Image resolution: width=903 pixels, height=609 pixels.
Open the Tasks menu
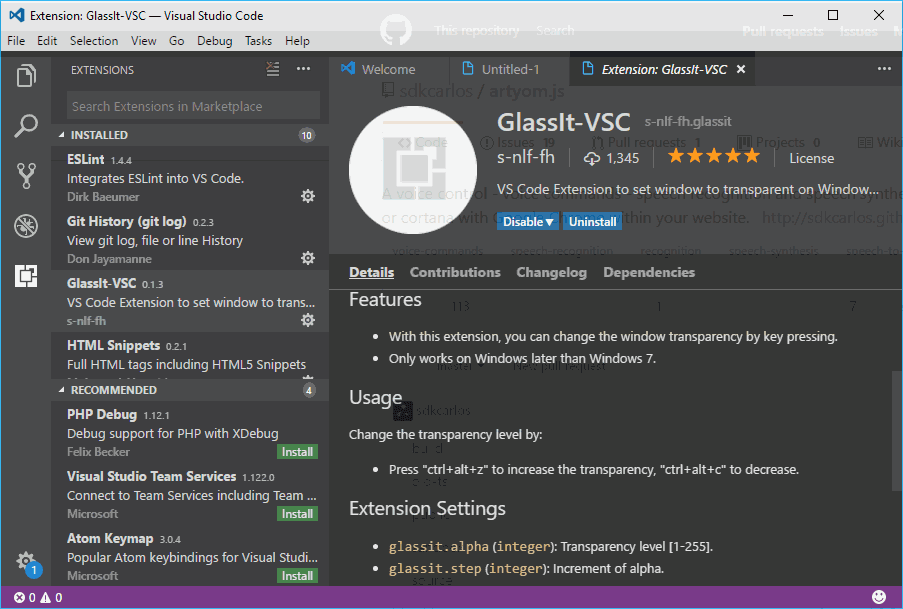click(x=258, y=41)
